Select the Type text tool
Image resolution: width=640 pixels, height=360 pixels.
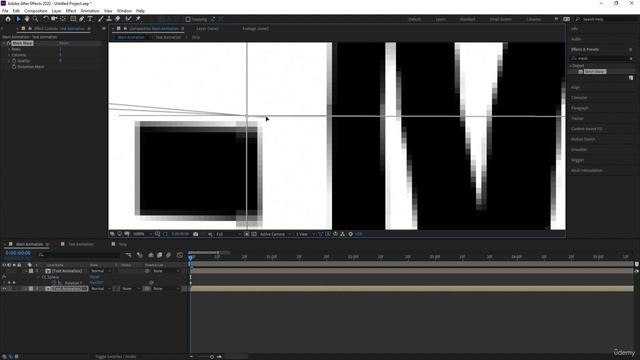(x=90, y=19)
